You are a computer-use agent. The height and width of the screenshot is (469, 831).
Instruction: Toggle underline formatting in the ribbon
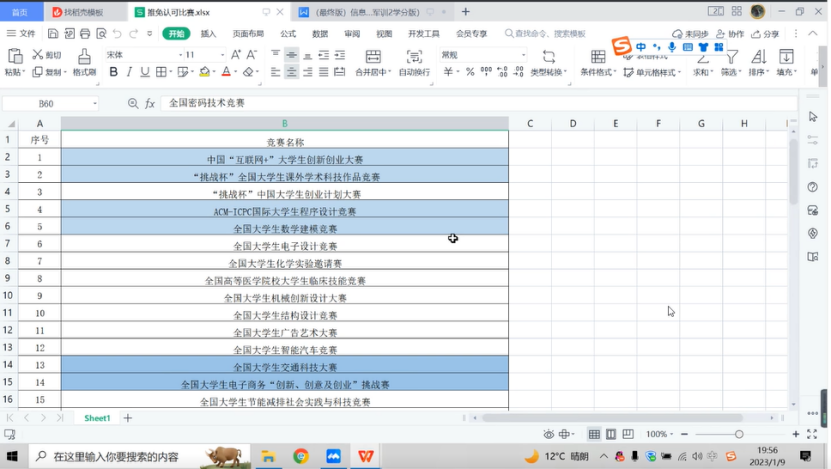pyautogui.click(x=145, y=72)
